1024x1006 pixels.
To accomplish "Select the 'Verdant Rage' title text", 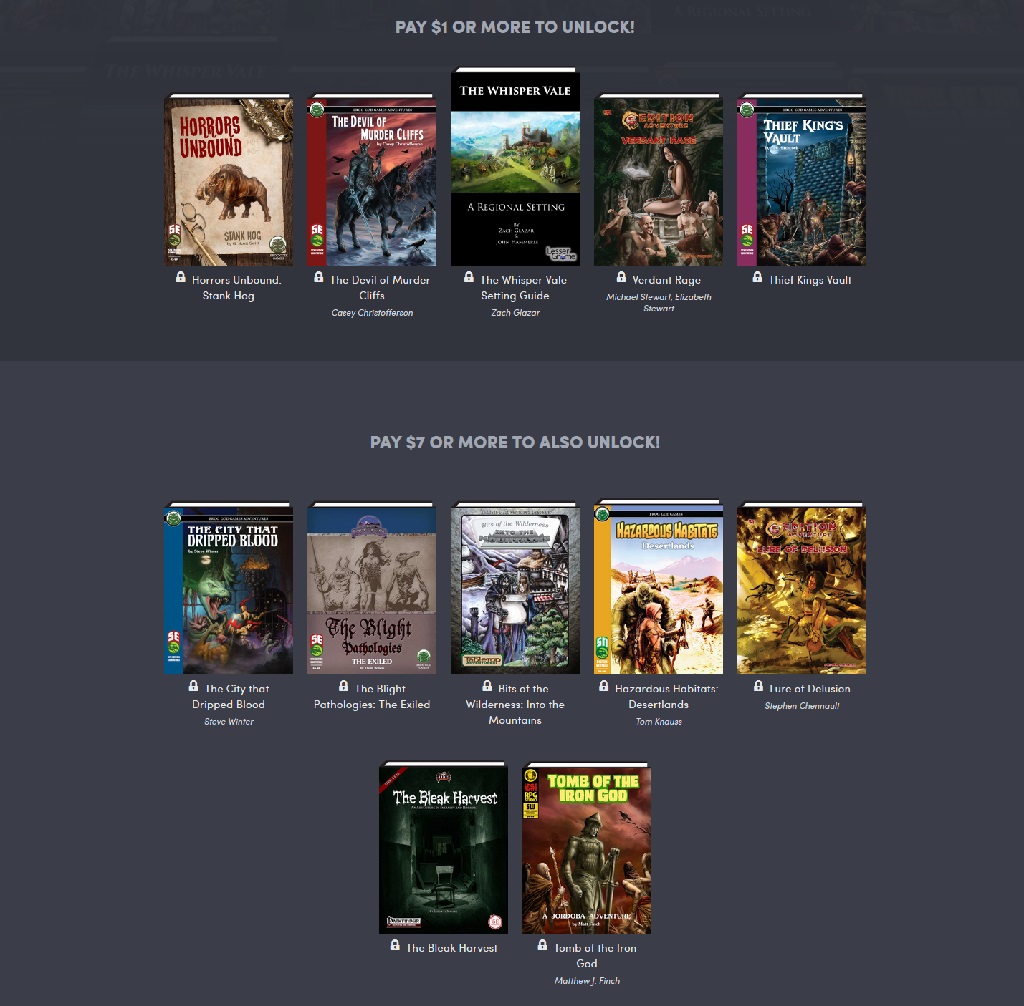I will coord(666,280).
